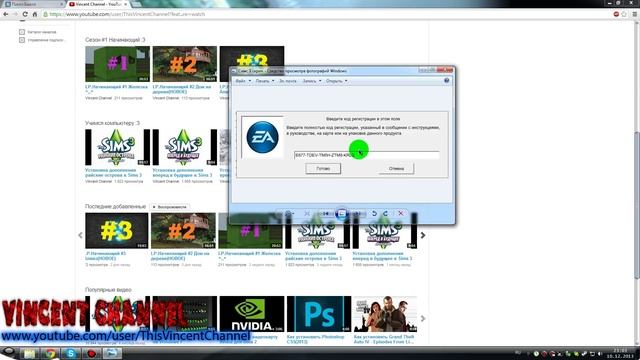Open the first Sims 3 video thumbnail
This screenshot has width=640, height=360.
pos(118,147)
